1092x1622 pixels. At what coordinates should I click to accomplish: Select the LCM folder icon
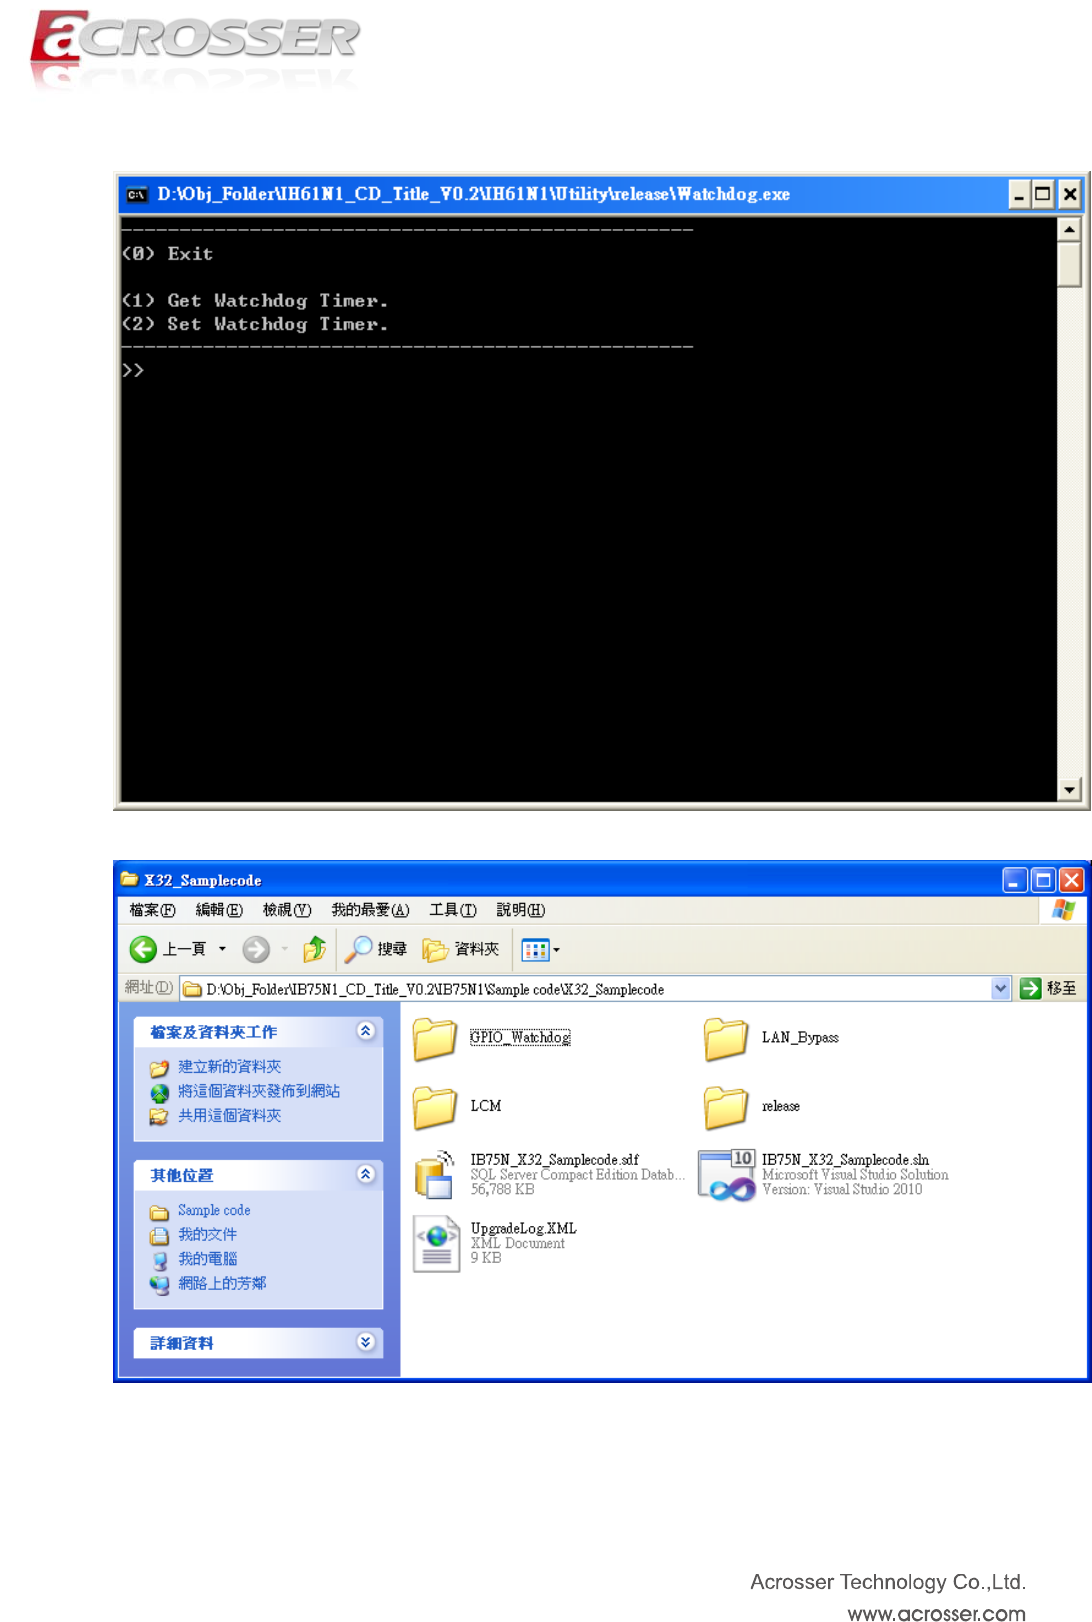(x=435, y=1107)
